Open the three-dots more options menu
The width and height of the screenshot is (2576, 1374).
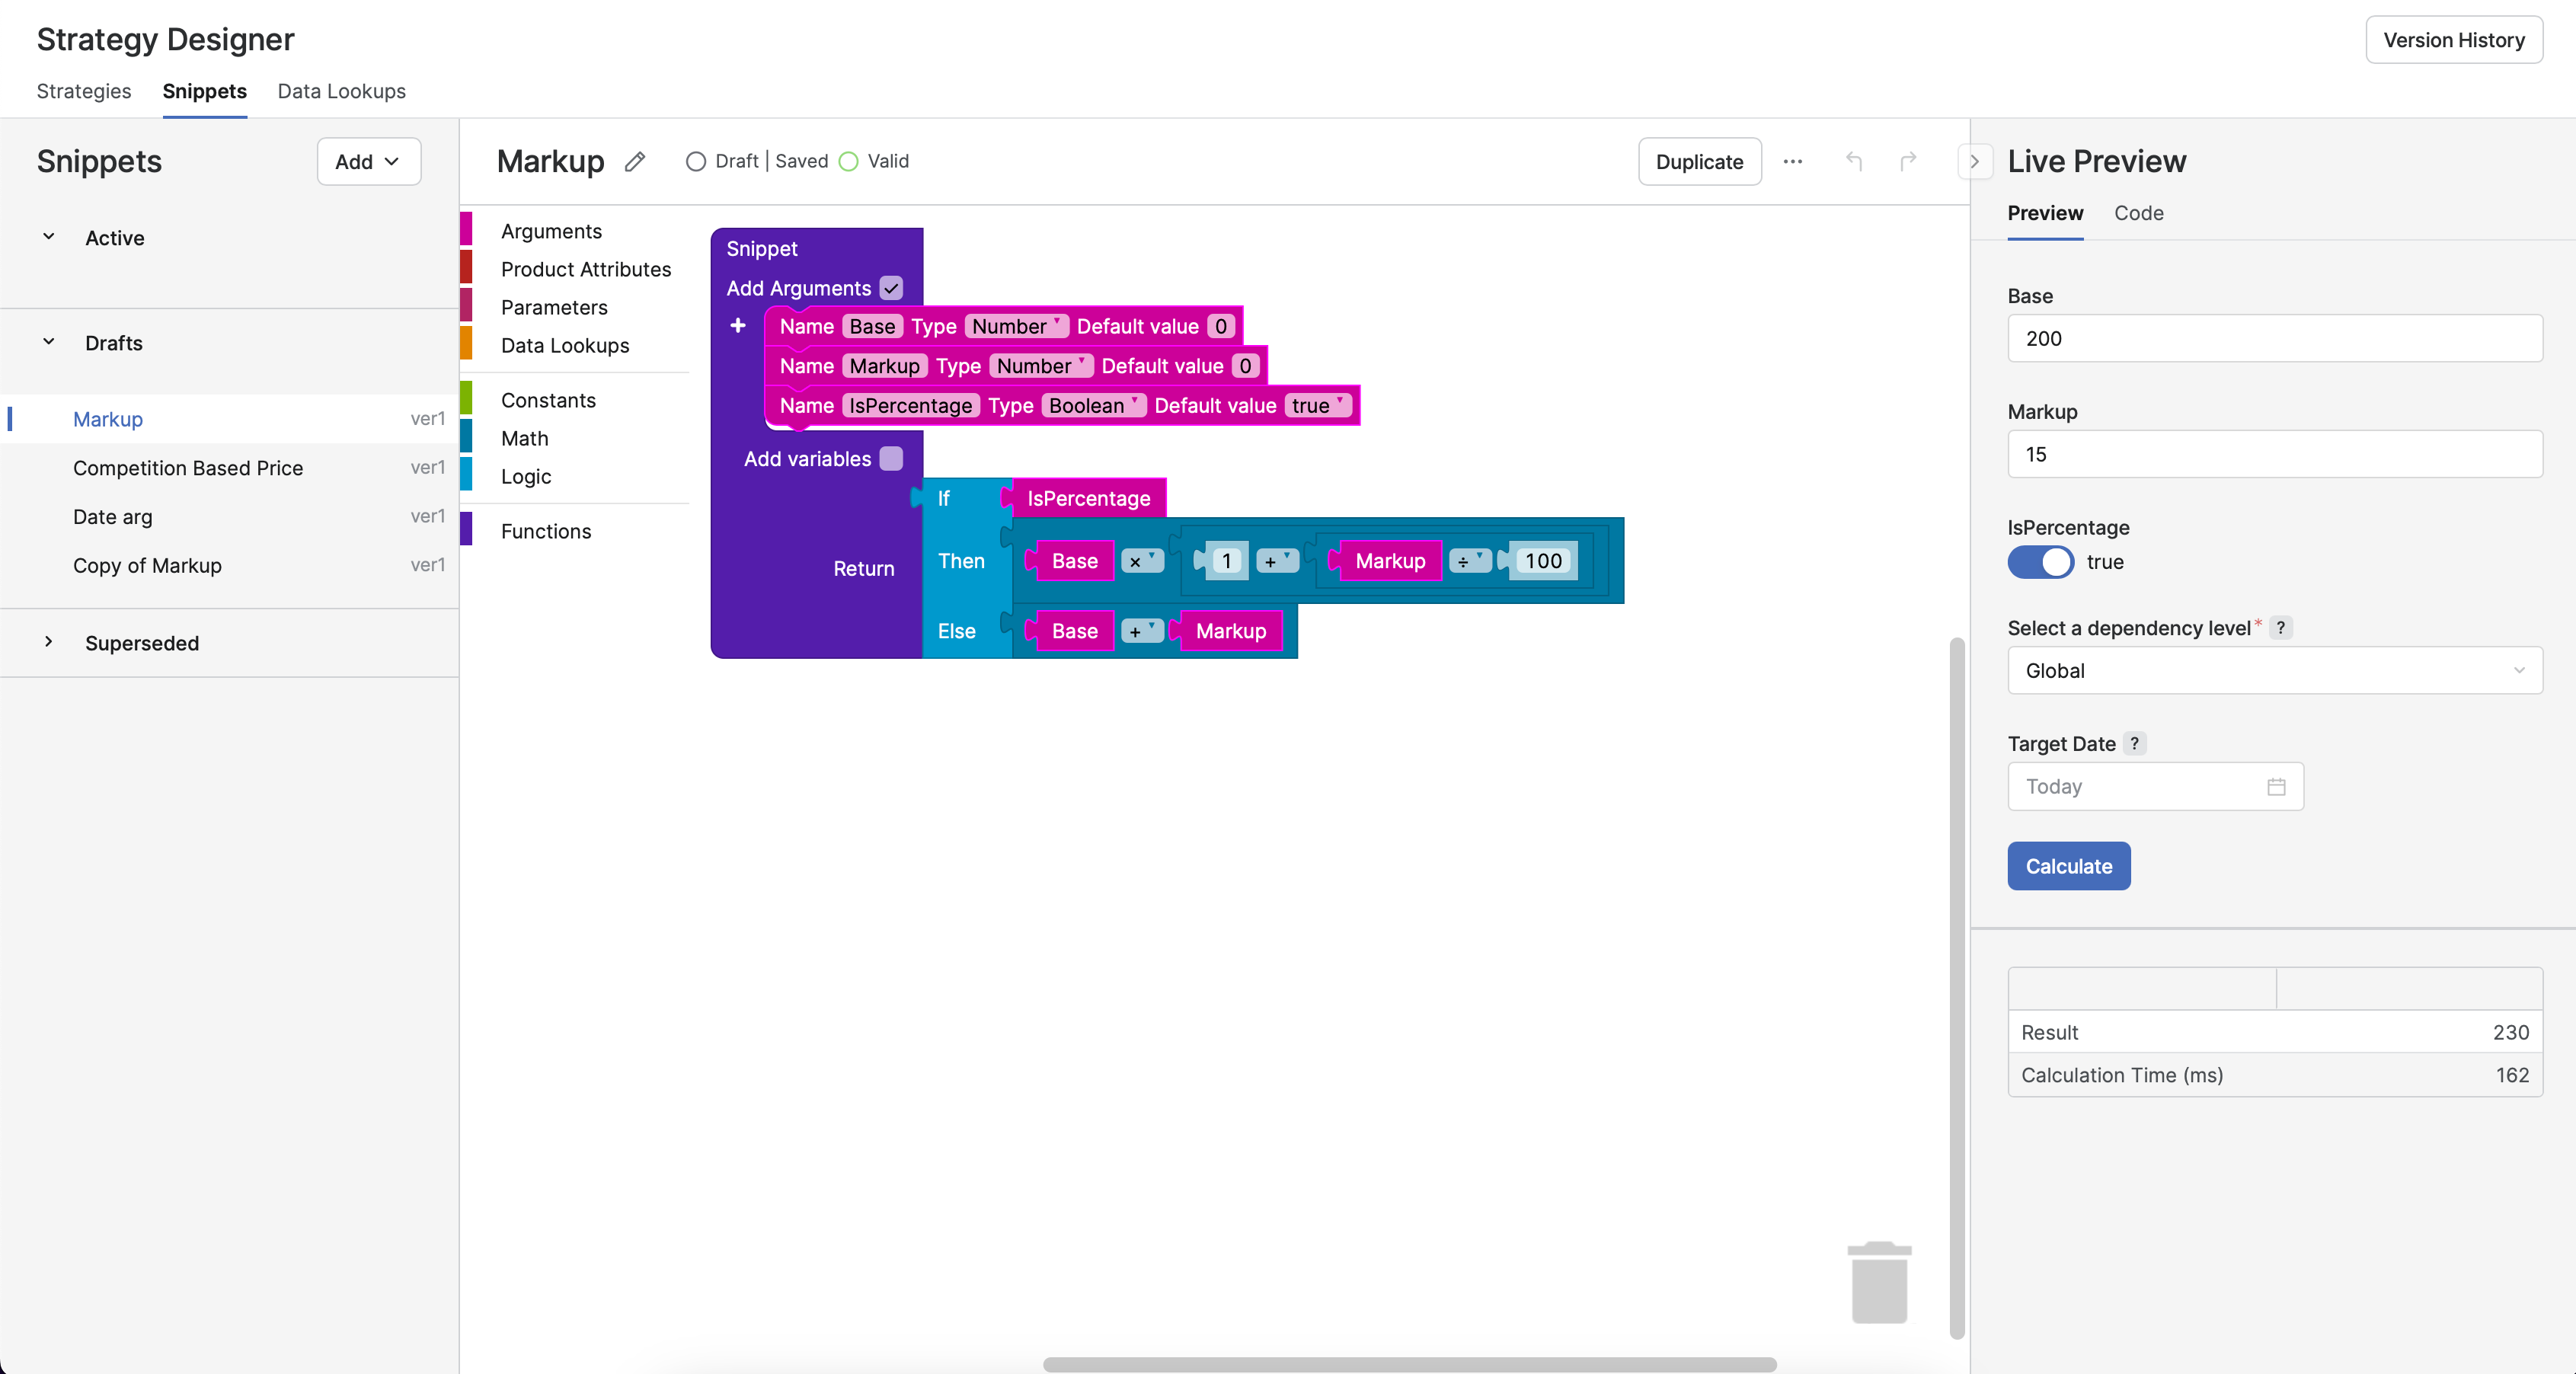coord(1792,162)
